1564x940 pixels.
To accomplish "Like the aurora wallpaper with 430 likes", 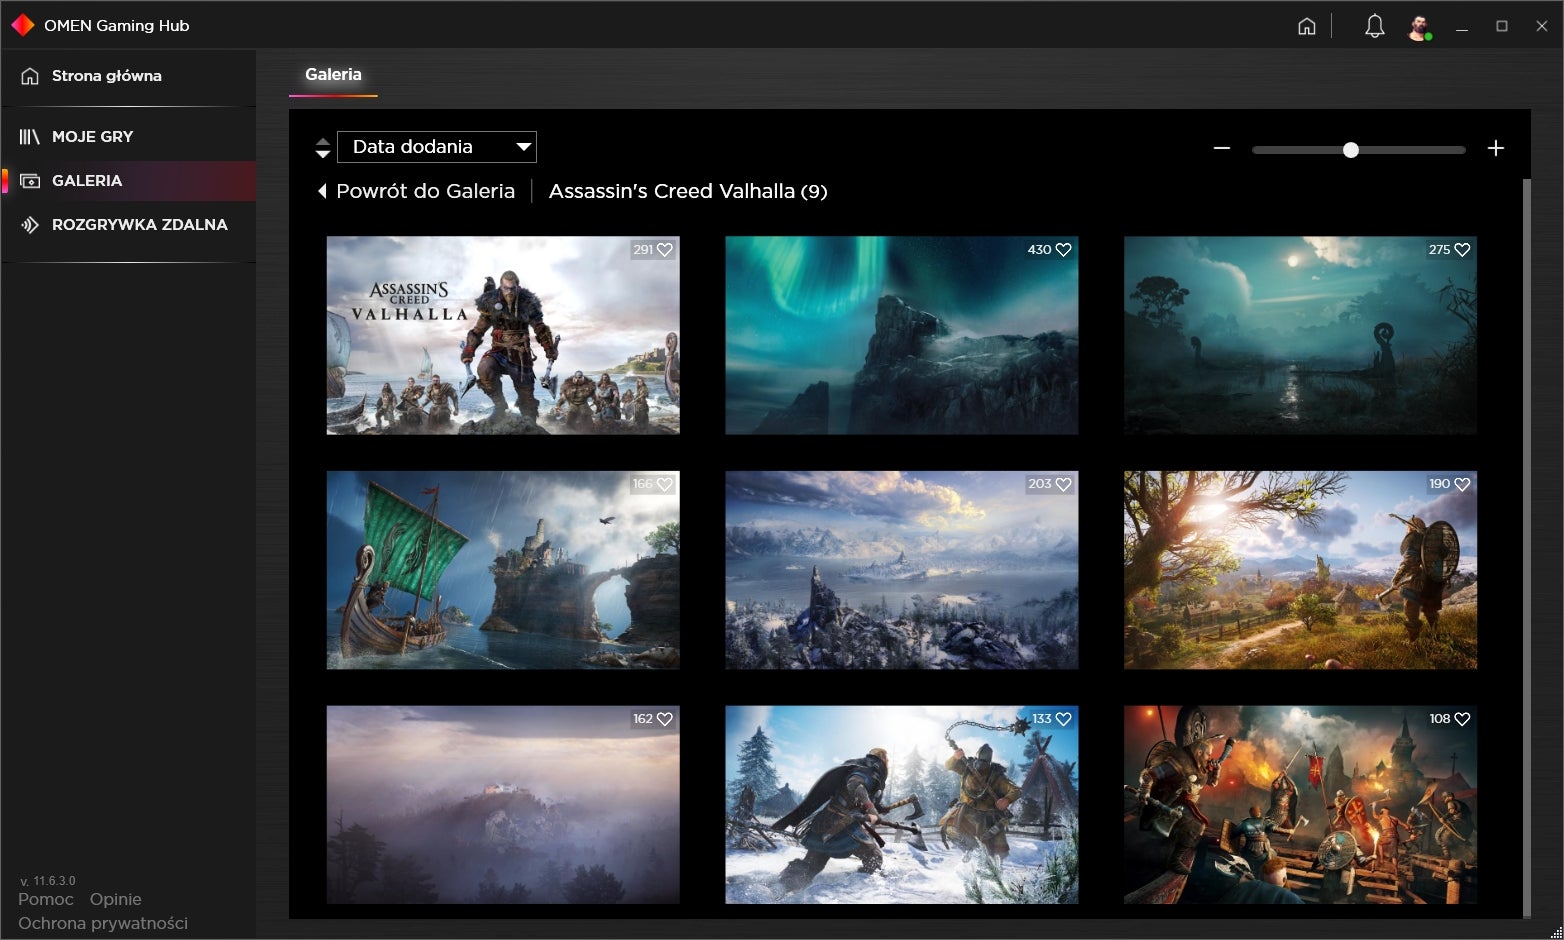I will tap(1063, 250).
